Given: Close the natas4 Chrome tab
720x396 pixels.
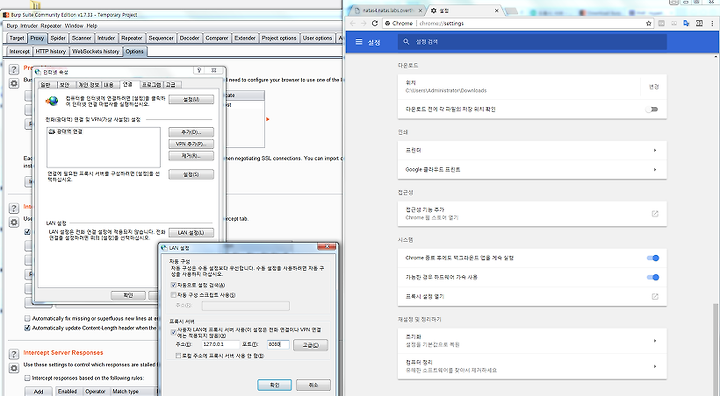Looking at the screenshot, I should [420, 10].
